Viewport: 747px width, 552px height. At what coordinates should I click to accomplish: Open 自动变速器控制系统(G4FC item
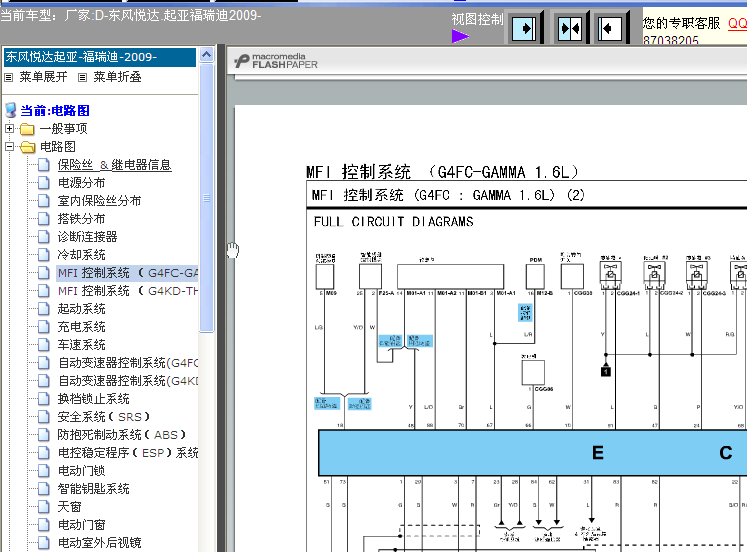coord(128,363)
